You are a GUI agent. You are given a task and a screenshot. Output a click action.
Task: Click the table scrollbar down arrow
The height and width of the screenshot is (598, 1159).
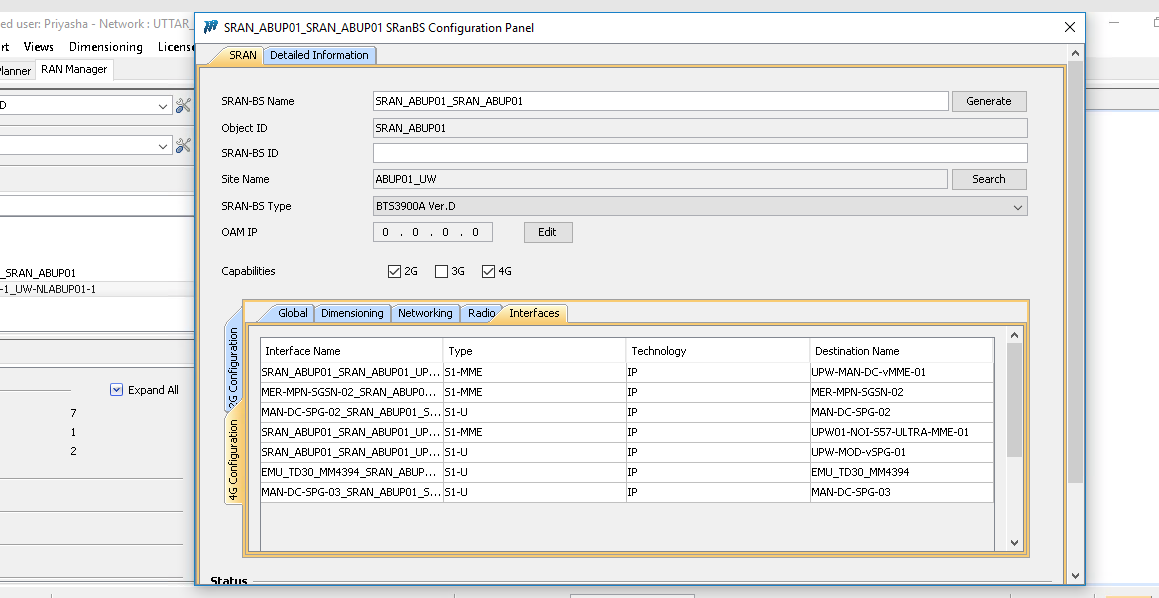coord(1014,542)
